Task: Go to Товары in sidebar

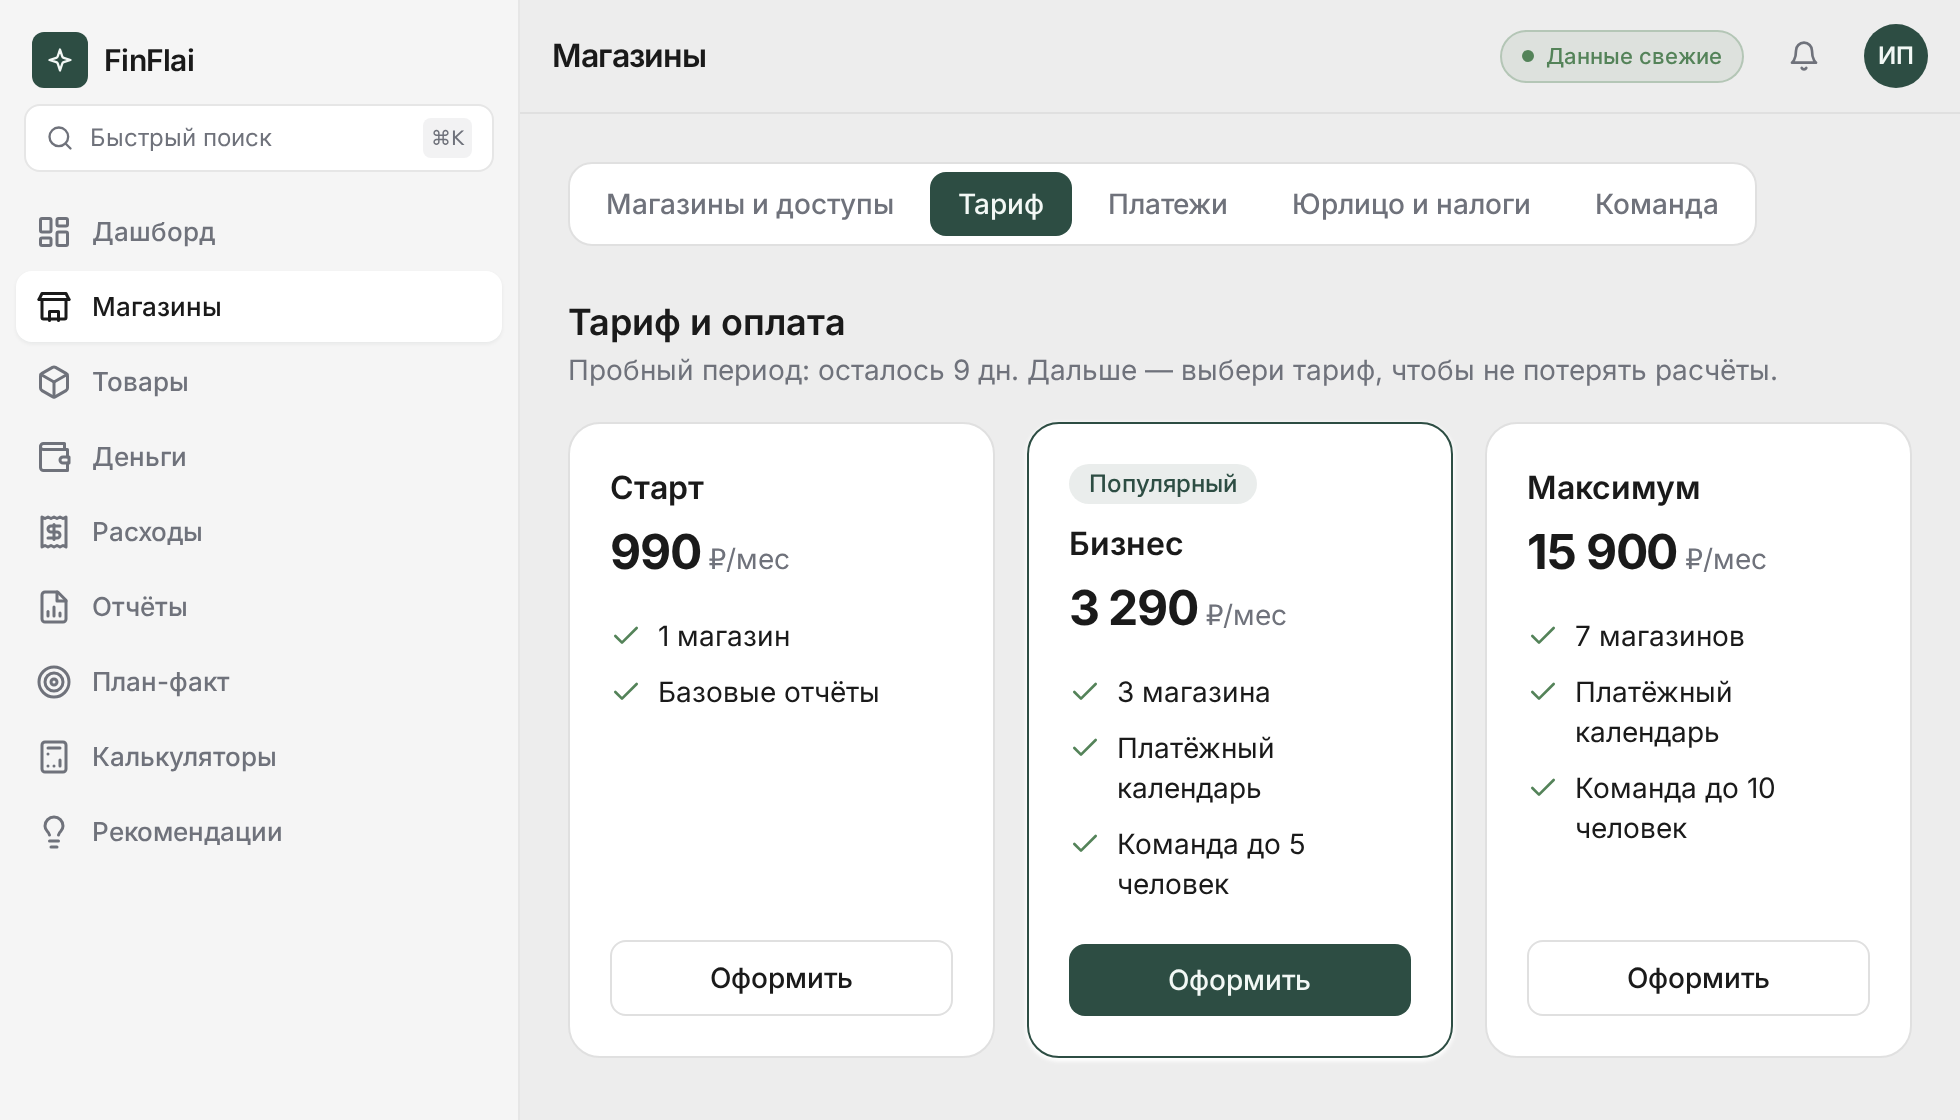Action: pyautogui.click(x=259, y=382)
